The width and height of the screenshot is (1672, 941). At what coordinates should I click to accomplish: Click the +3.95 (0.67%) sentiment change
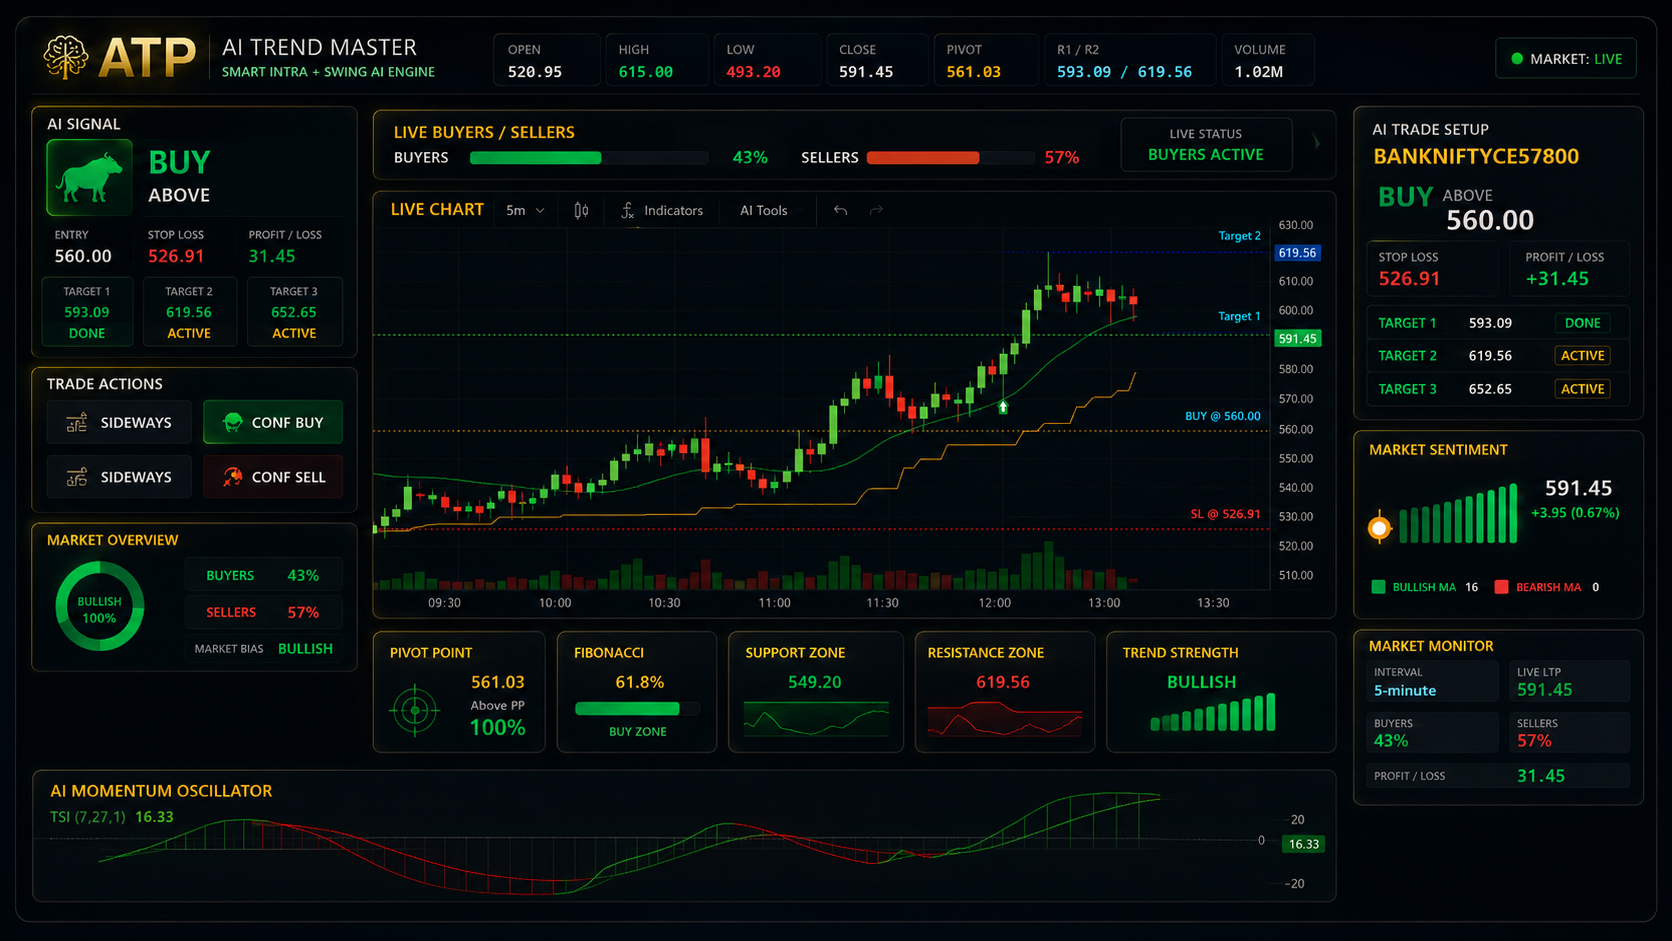click(x=1575, y=513)
